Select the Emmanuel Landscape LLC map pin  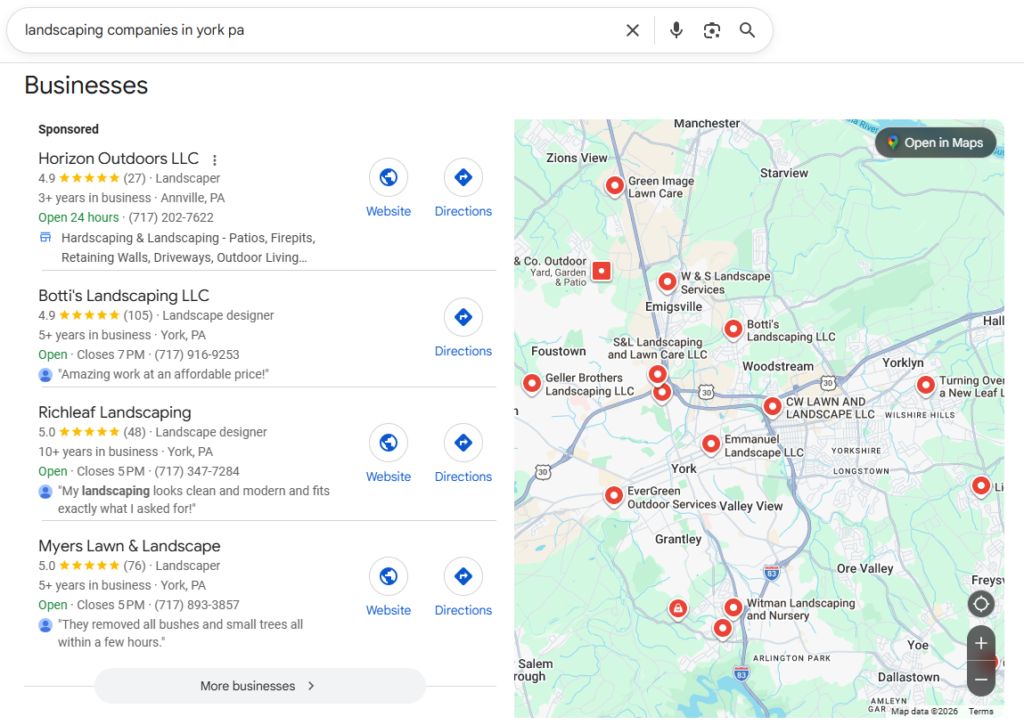pos(711,443)
